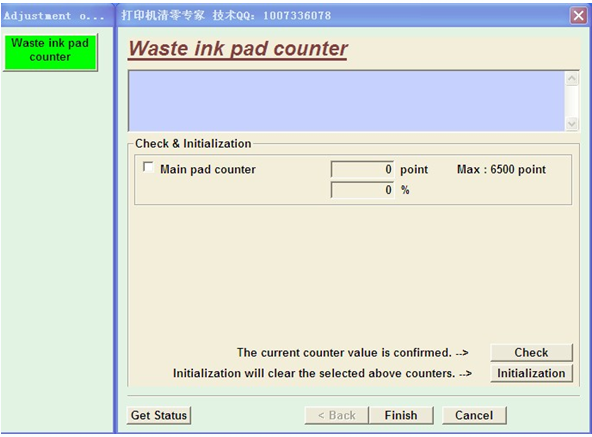Click the Waste ink pad counter heading
Viewport: 592px width, 437px height.
pos(238,49)
